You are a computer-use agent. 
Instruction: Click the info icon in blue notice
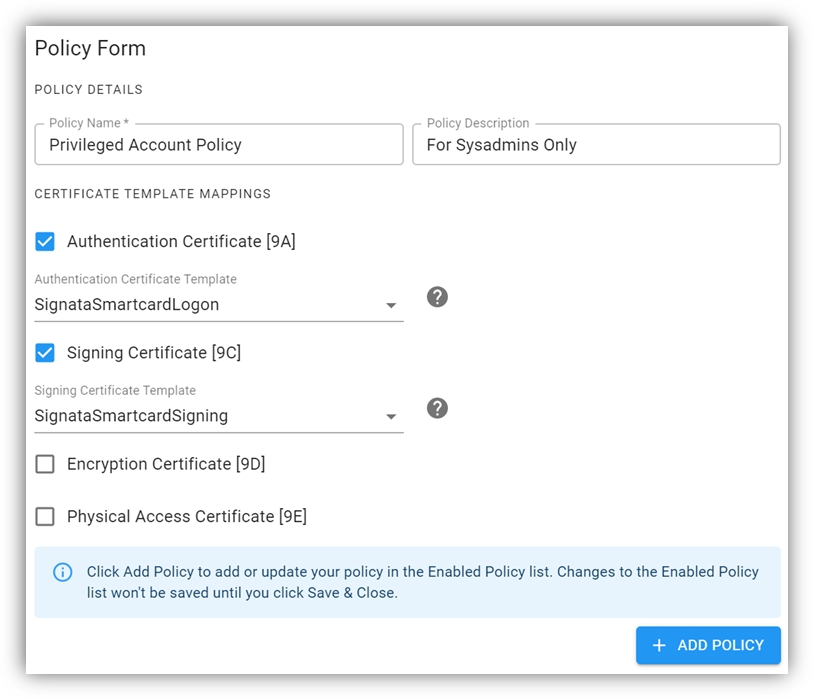63,572
